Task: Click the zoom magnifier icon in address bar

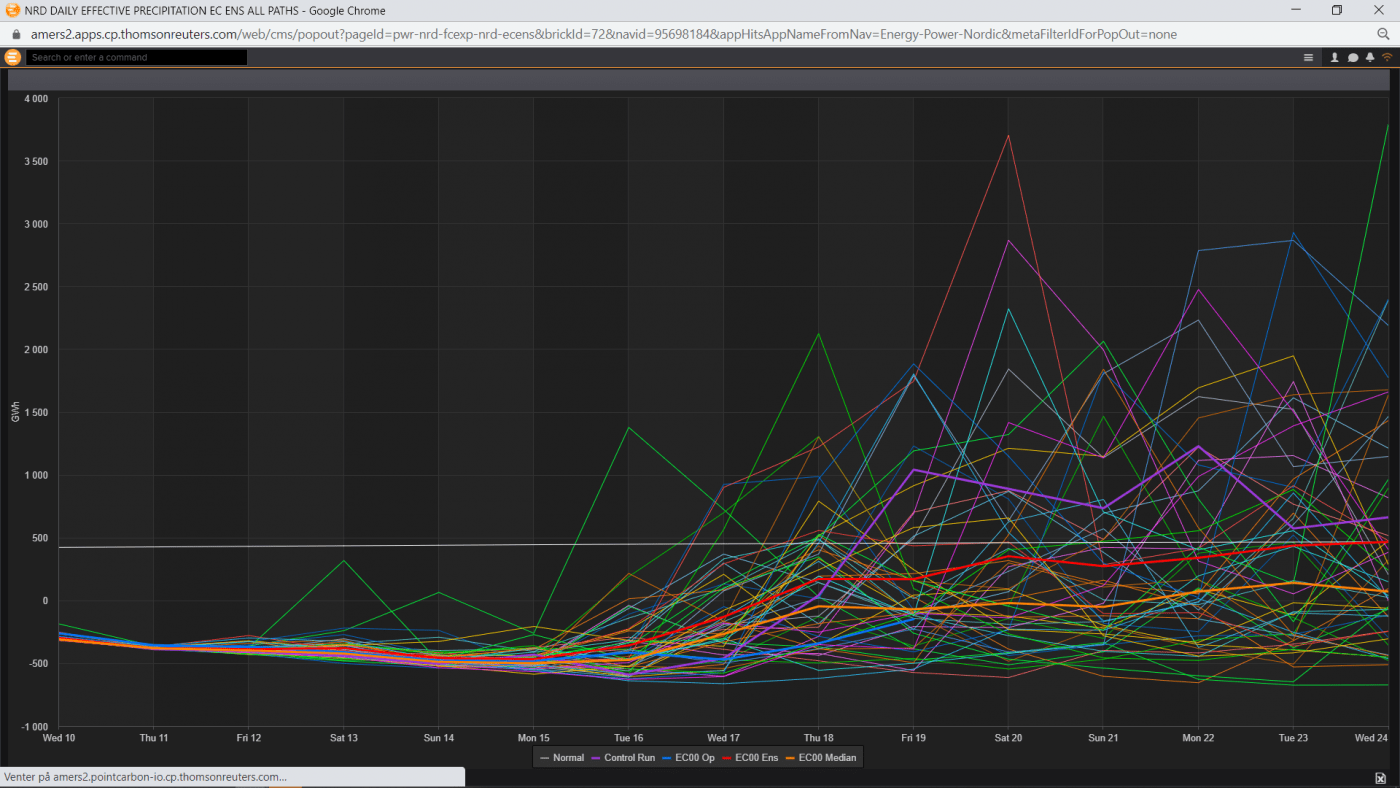Action: pyautogui.click(x=1384, y=34)
